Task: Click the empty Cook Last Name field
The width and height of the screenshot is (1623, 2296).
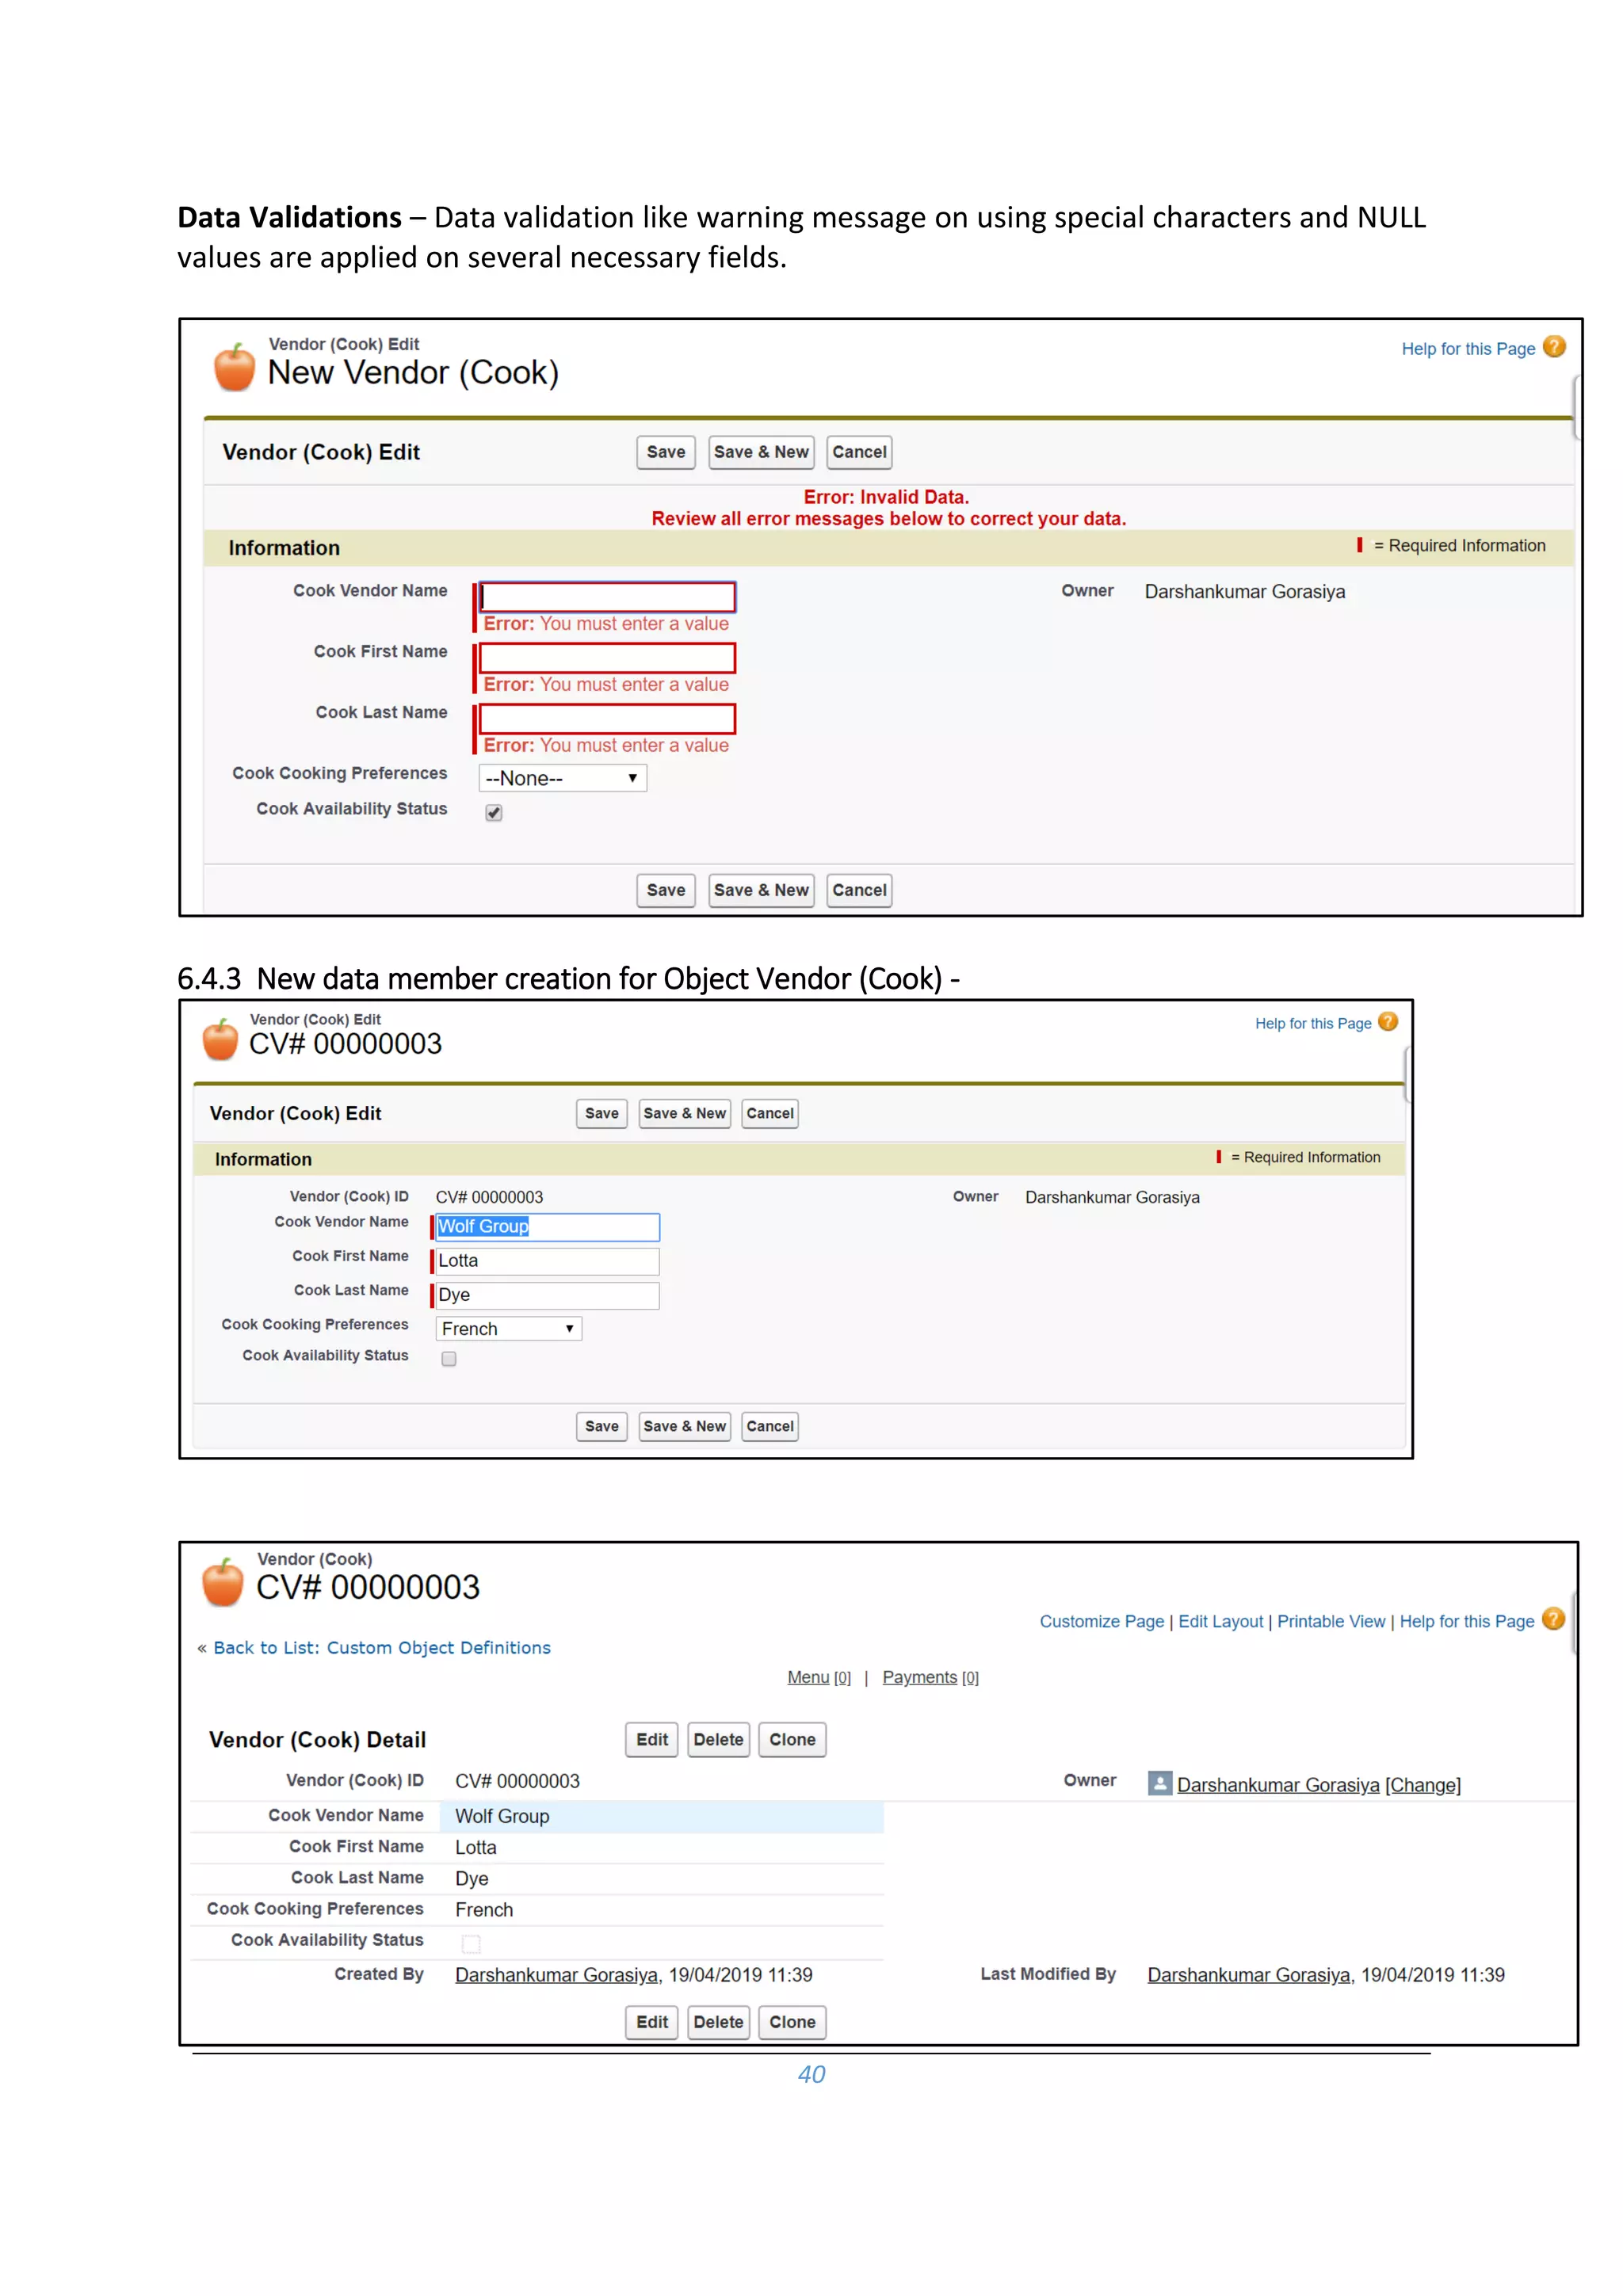Action: (x=607, y=719)
